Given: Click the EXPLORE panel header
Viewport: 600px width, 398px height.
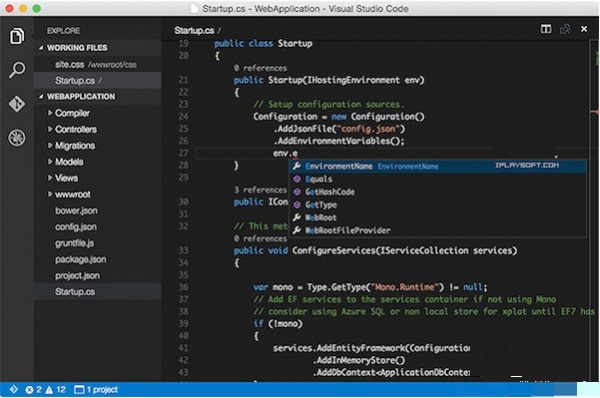Looking at the screenshot, I should (x=64, y=31).
